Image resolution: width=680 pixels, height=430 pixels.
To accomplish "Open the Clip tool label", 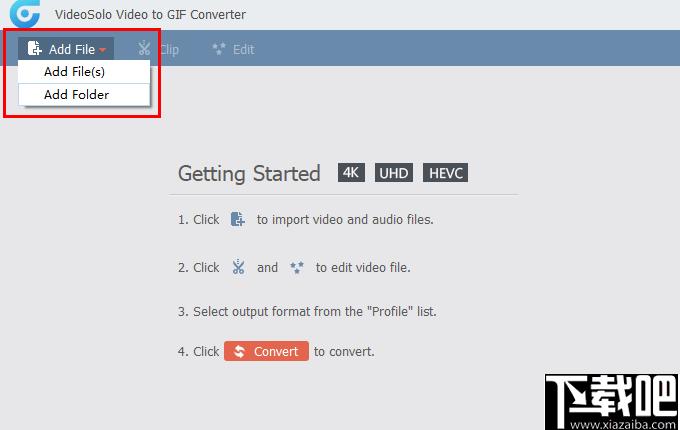I will click(169, 50).
